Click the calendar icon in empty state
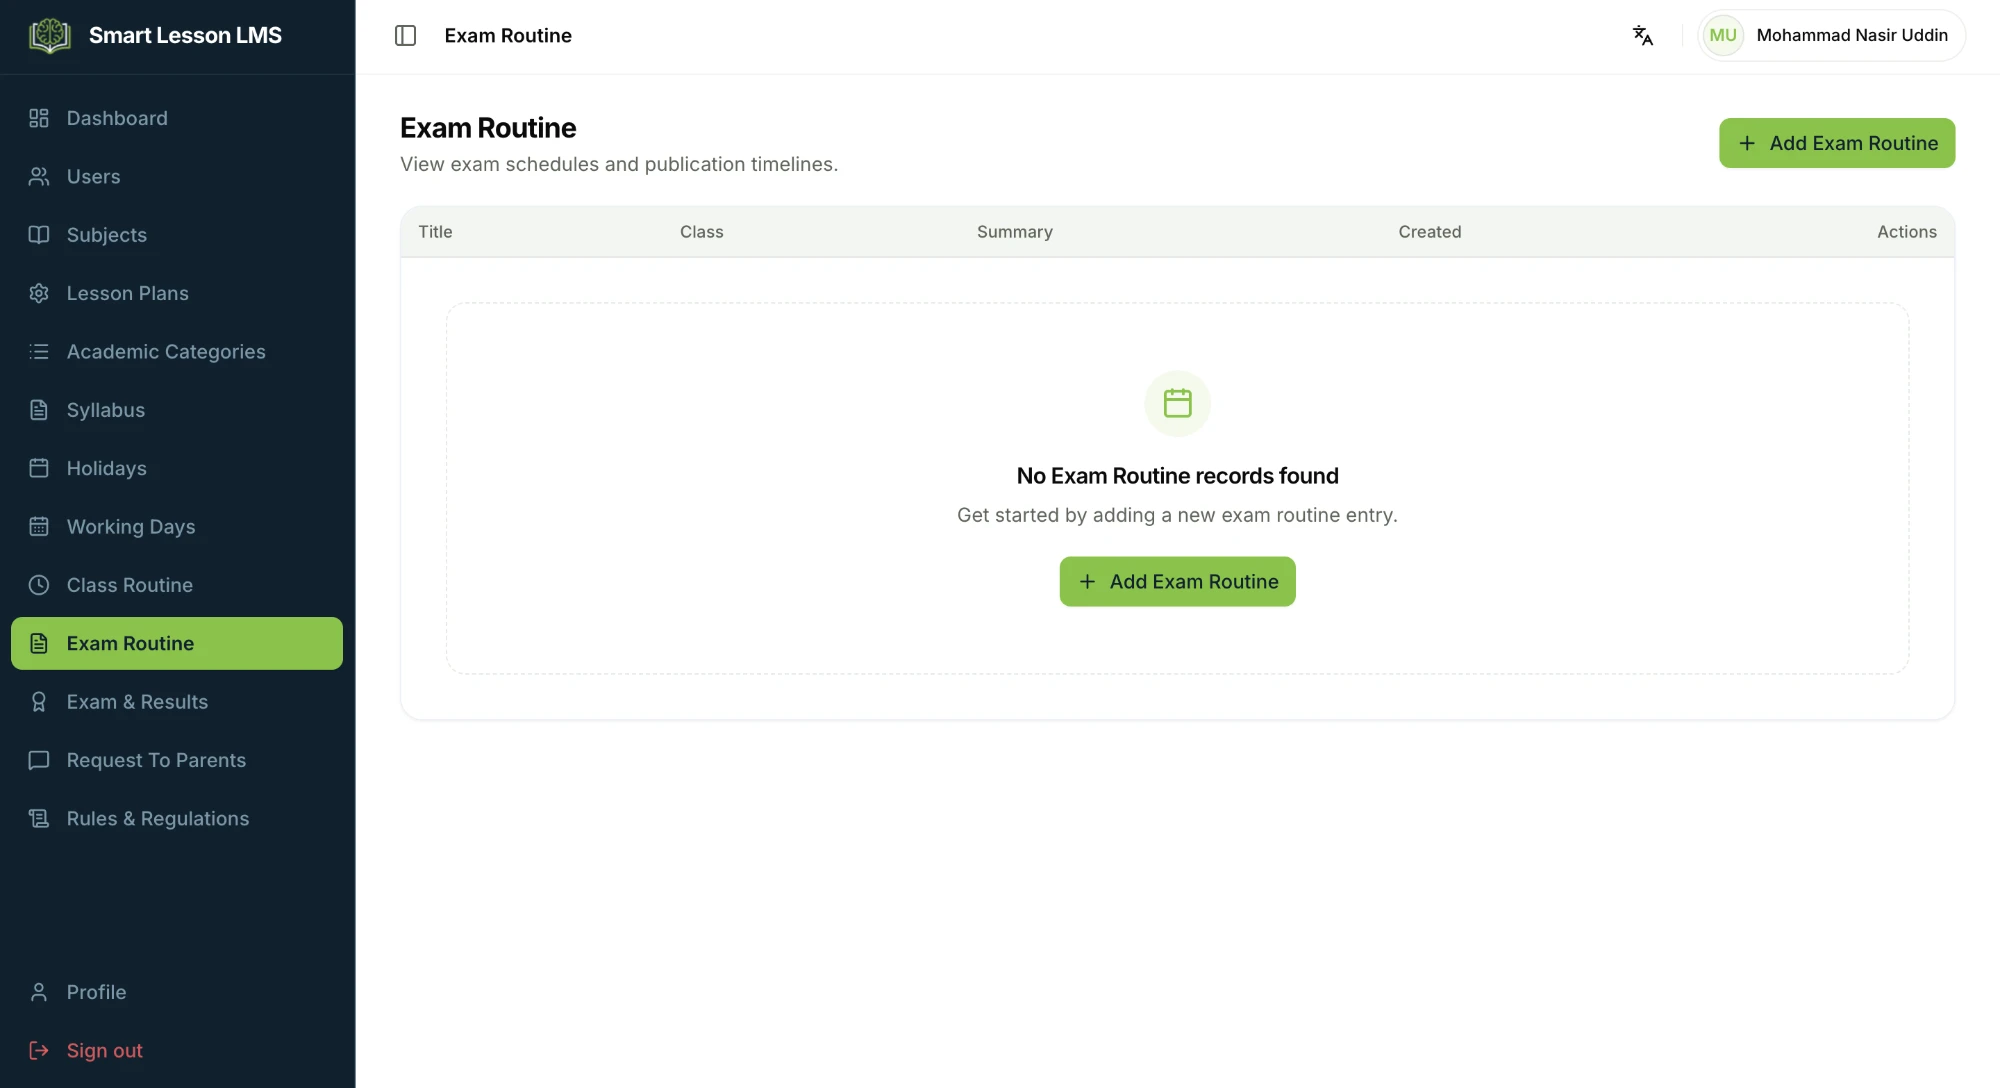2000x1088 pixels. (1178, 404)
